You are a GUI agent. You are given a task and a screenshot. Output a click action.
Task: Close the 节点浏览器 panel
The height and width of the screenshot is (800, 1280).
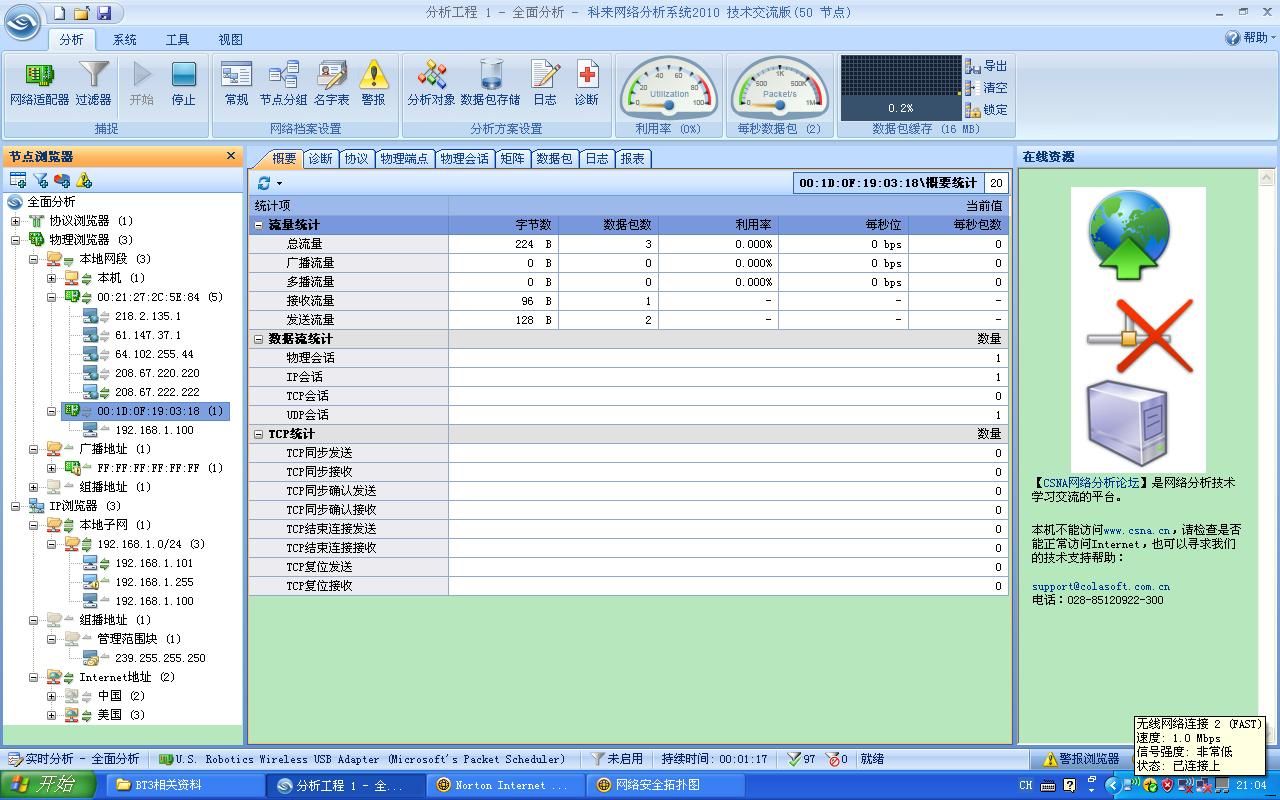coord(231,156)
